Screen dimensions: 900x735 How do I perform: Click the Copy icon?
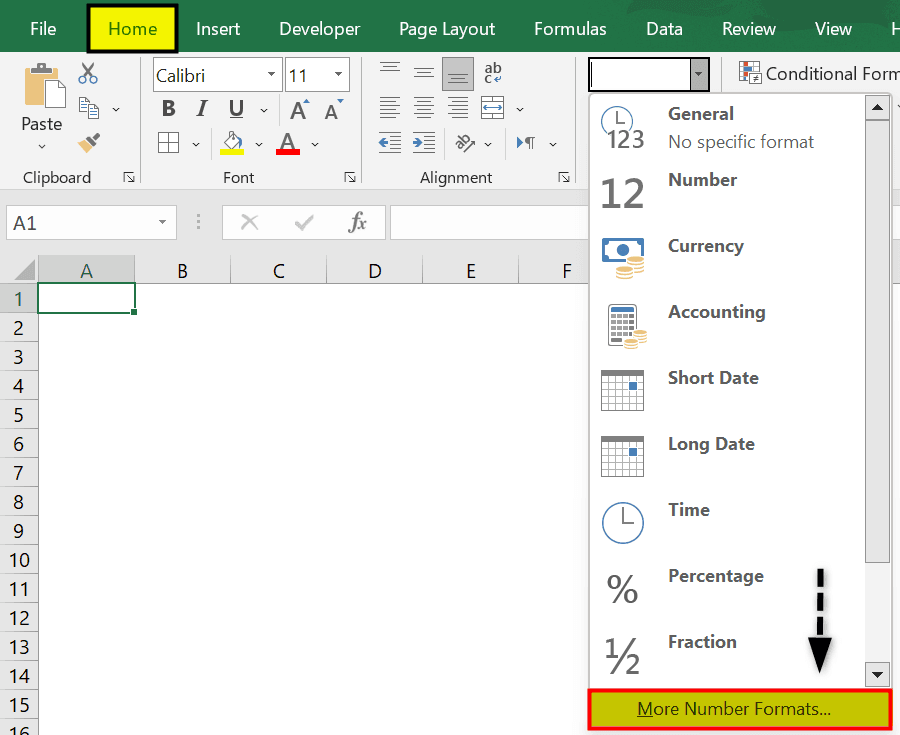(x=89, y=108)
